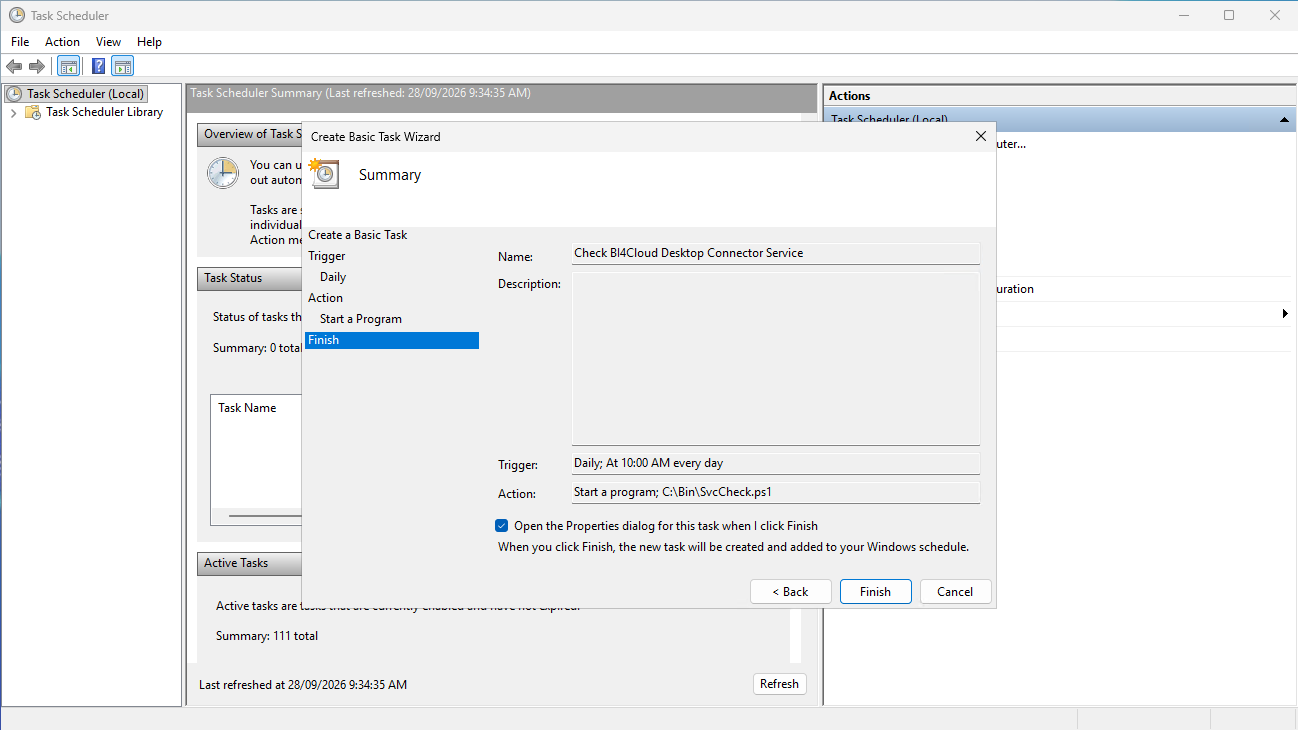Open the File menu

[20, 42]
